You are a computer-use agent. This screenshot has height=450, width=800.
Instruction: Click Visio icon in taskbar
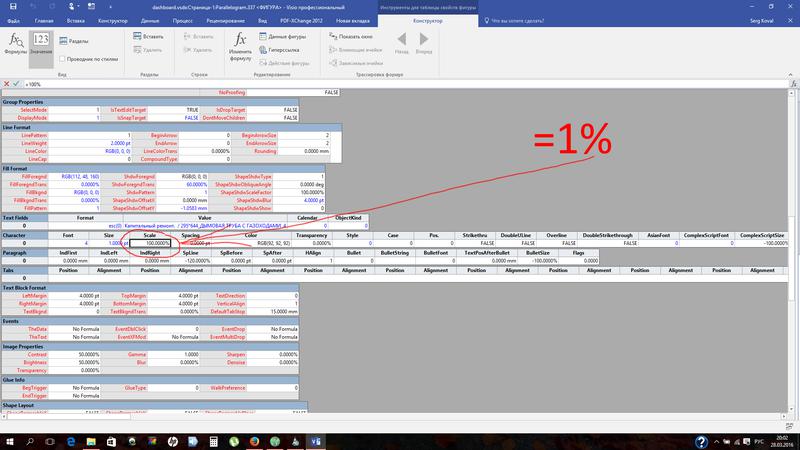point(316,441)
